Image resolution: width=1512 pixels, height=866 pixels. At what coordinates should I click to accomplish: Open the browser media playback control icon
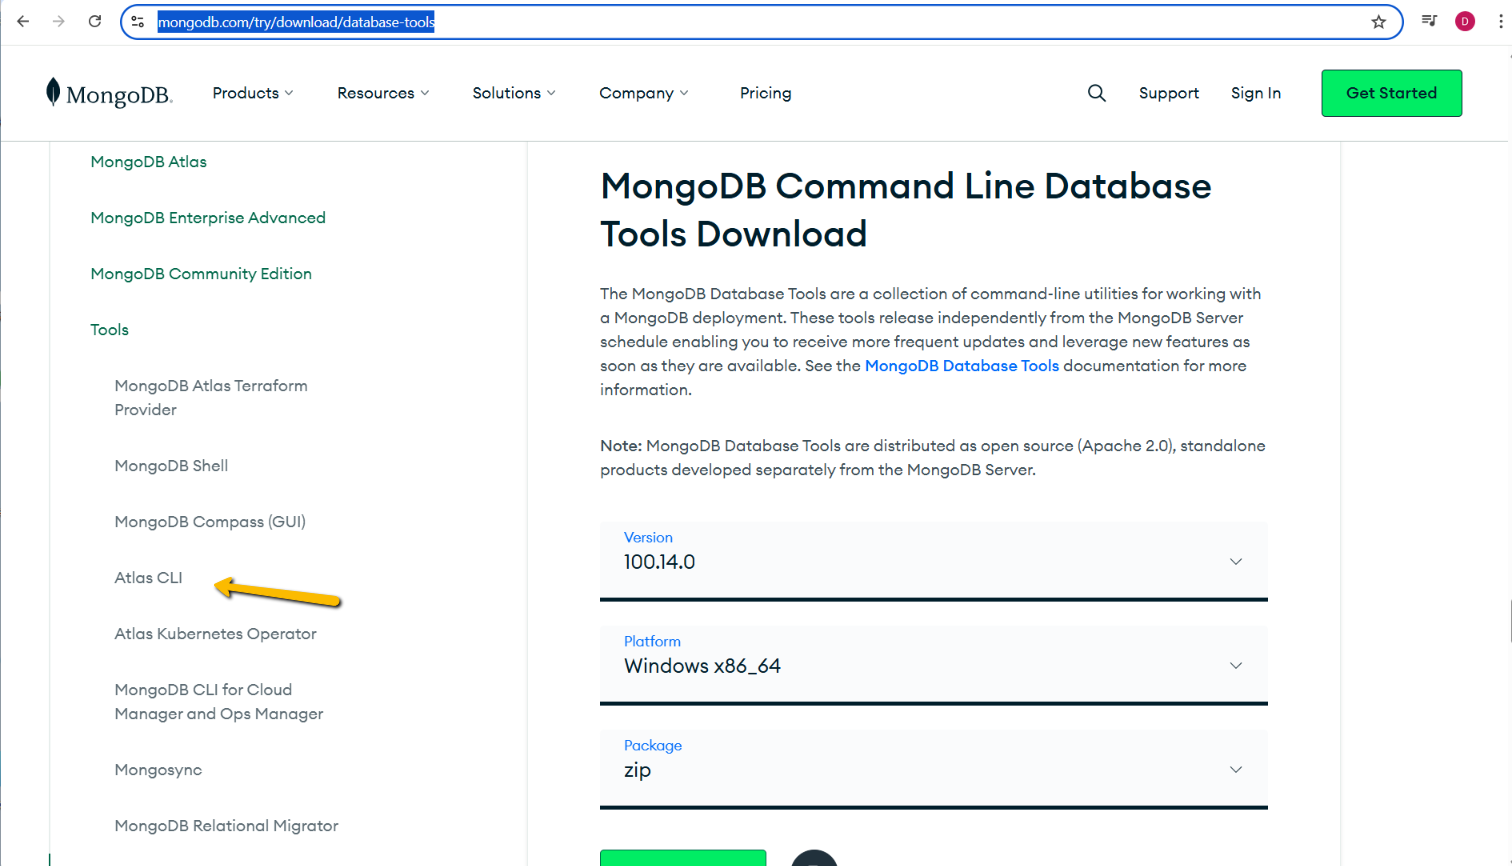point(1429,20)
